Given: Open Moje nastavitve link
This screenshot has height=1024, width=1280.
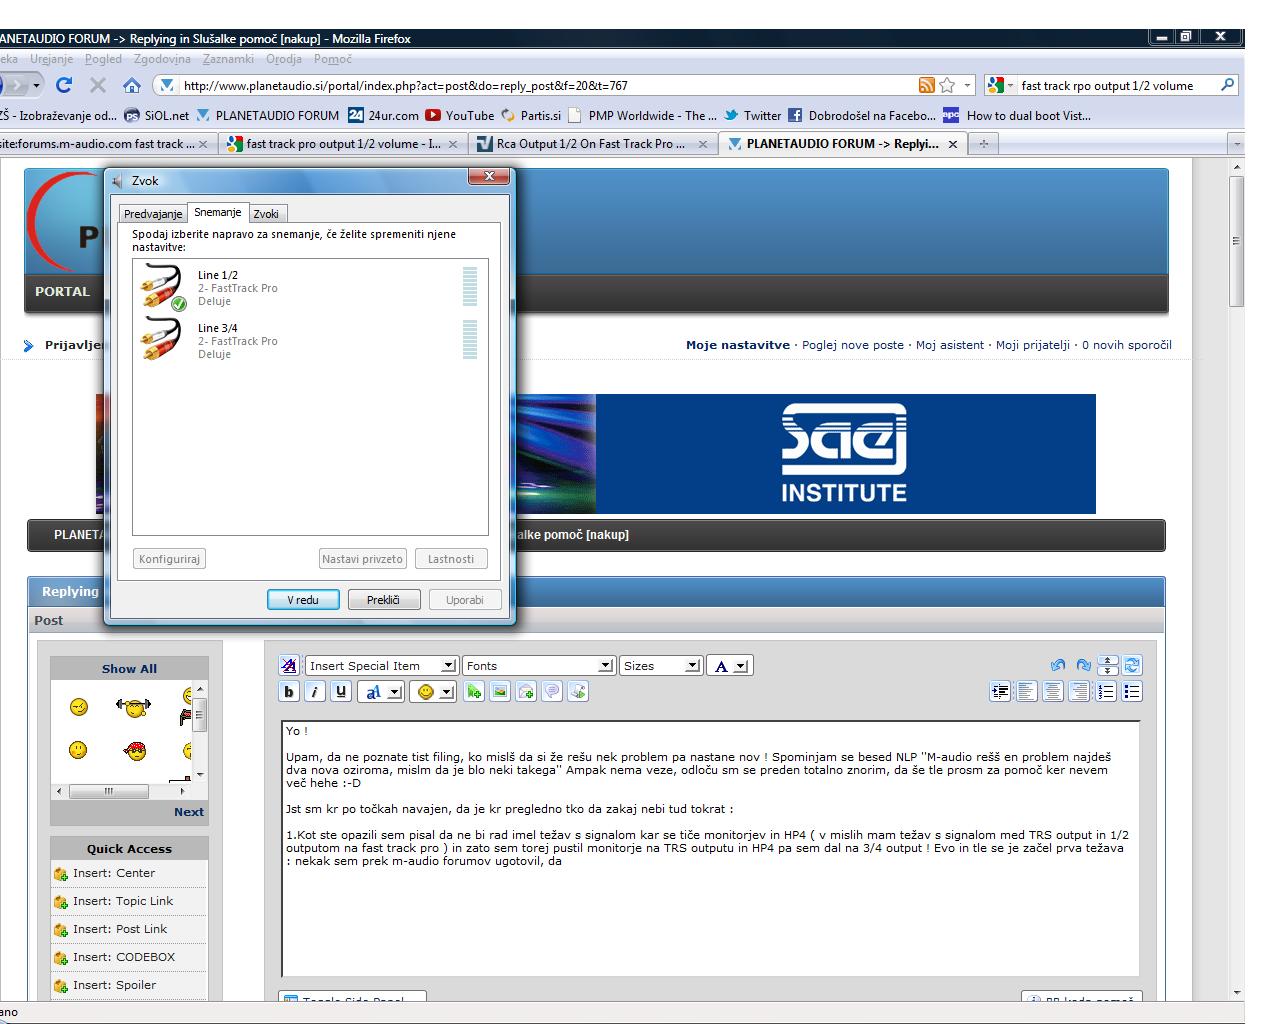Looking at the screenshot, I should pos(737,345).
